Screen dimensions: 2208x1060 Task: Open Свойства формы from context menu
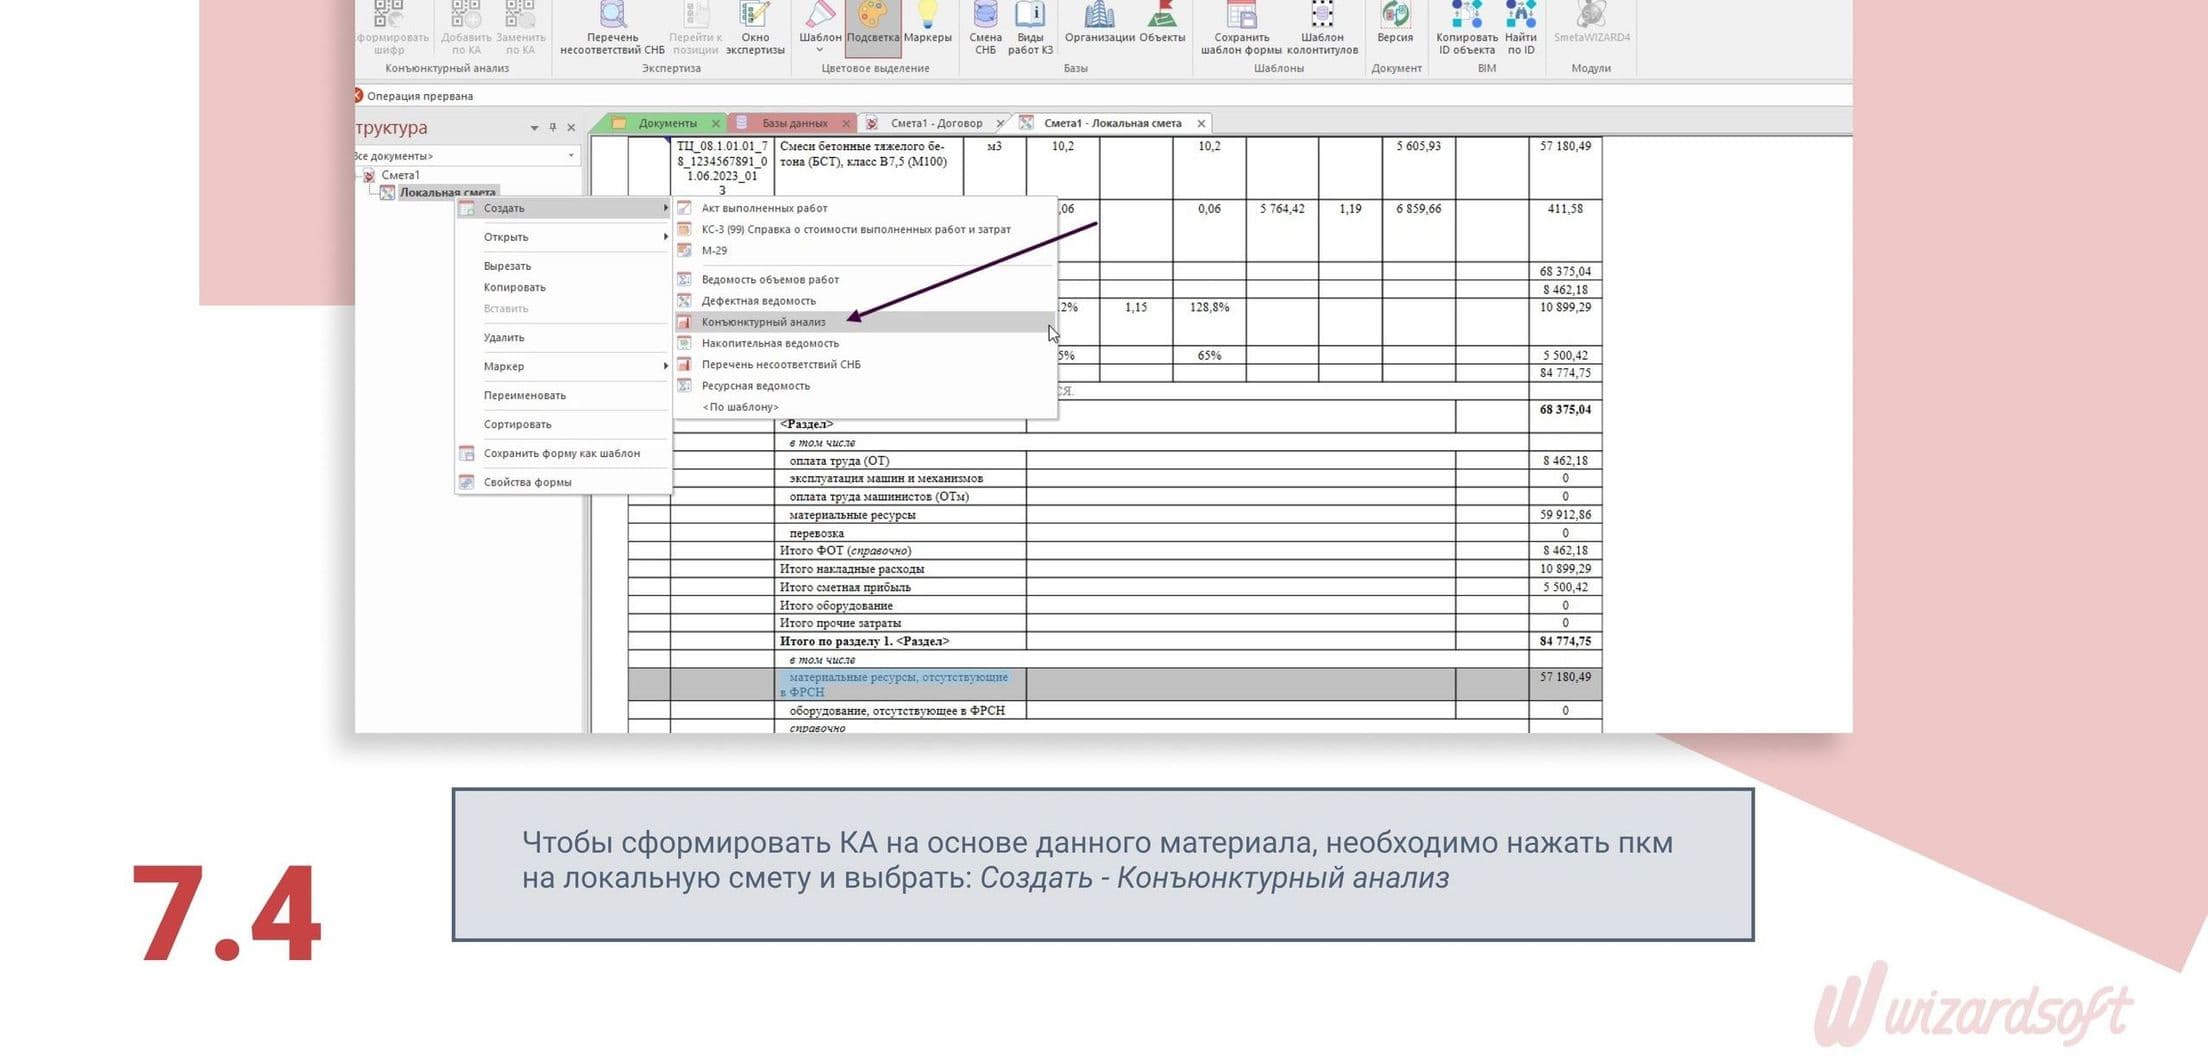coord(527,482)
